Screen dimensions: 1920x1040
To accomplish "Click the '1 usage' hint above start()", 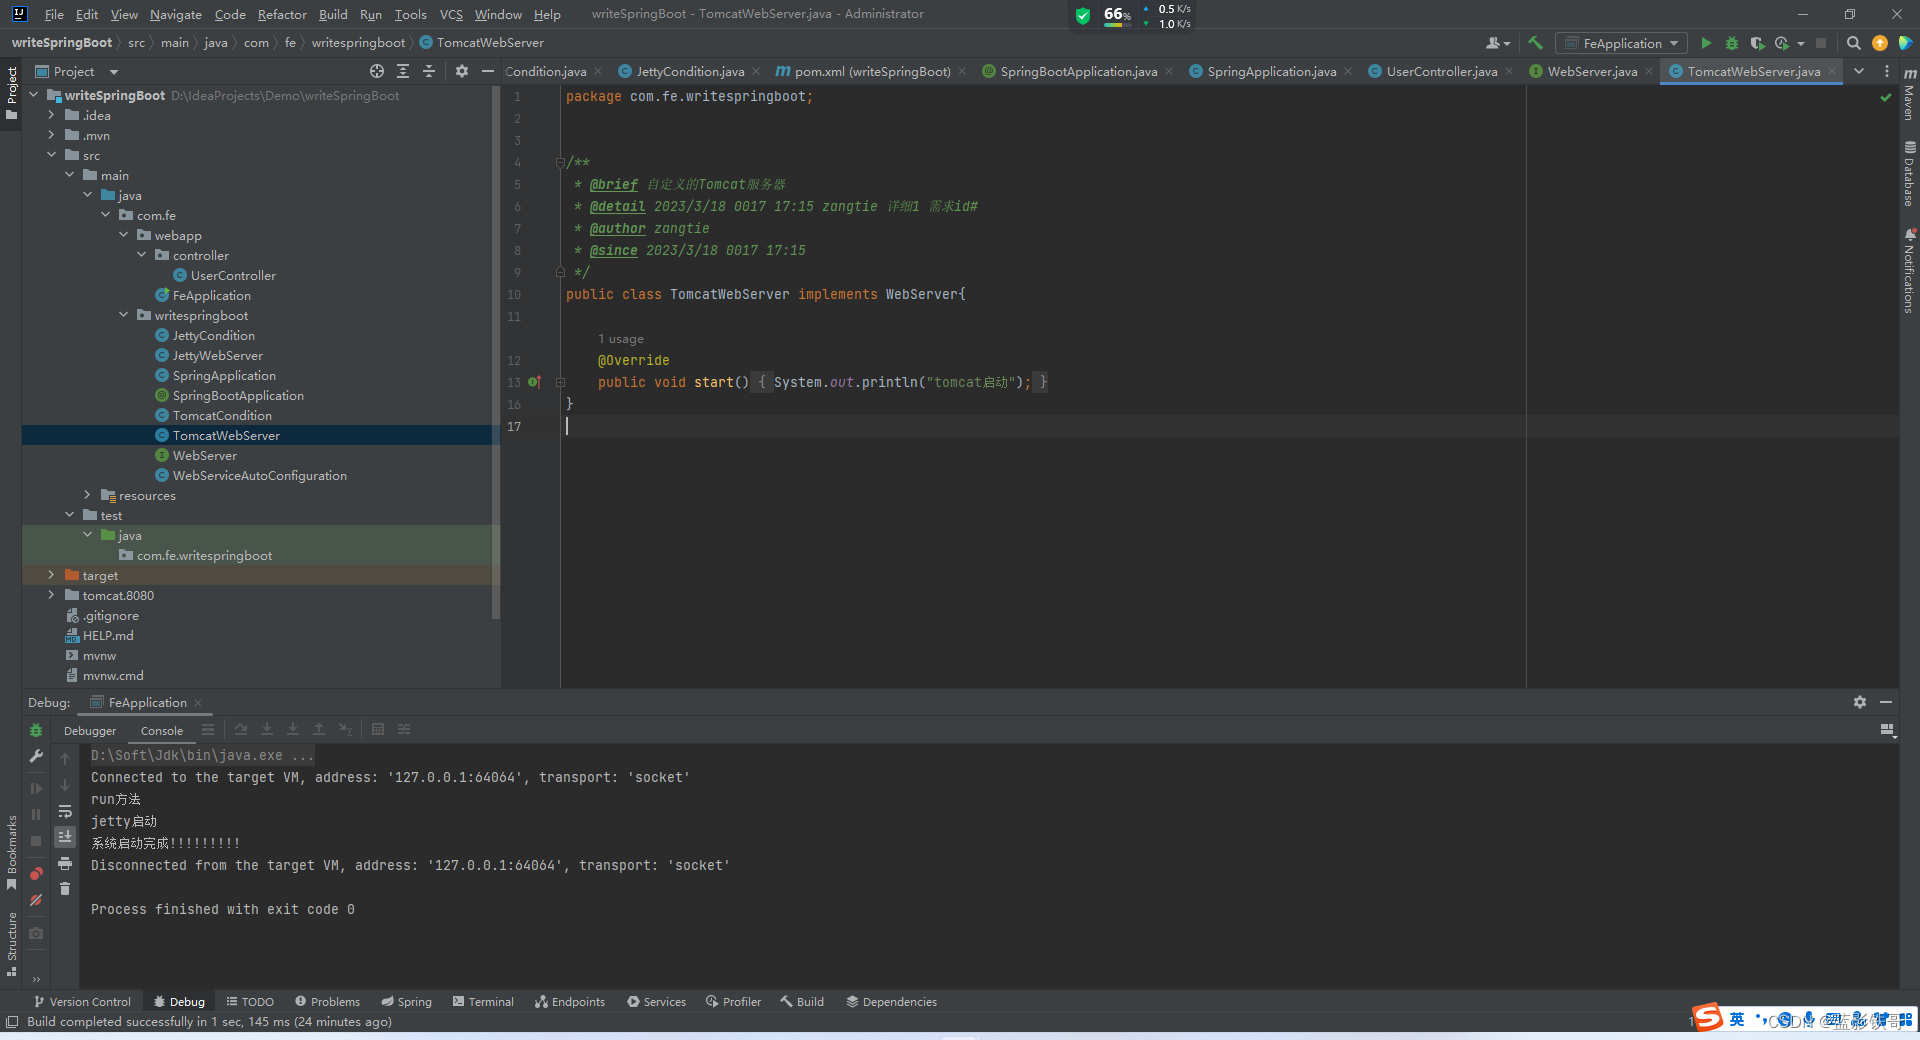I will pos(620,339).
